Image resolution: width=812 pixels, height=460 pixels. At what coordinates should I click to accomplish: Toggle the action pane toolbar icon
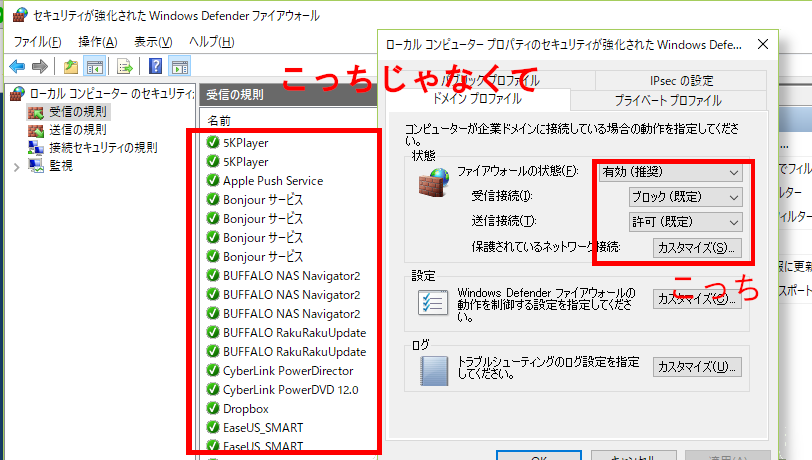tap(180, 66)
